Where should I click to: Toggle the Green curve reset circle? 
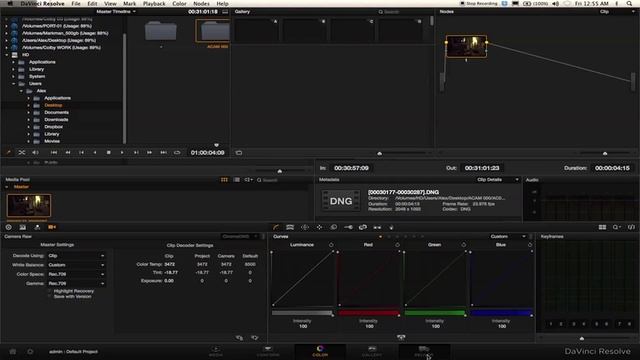(x=464, y=245)
